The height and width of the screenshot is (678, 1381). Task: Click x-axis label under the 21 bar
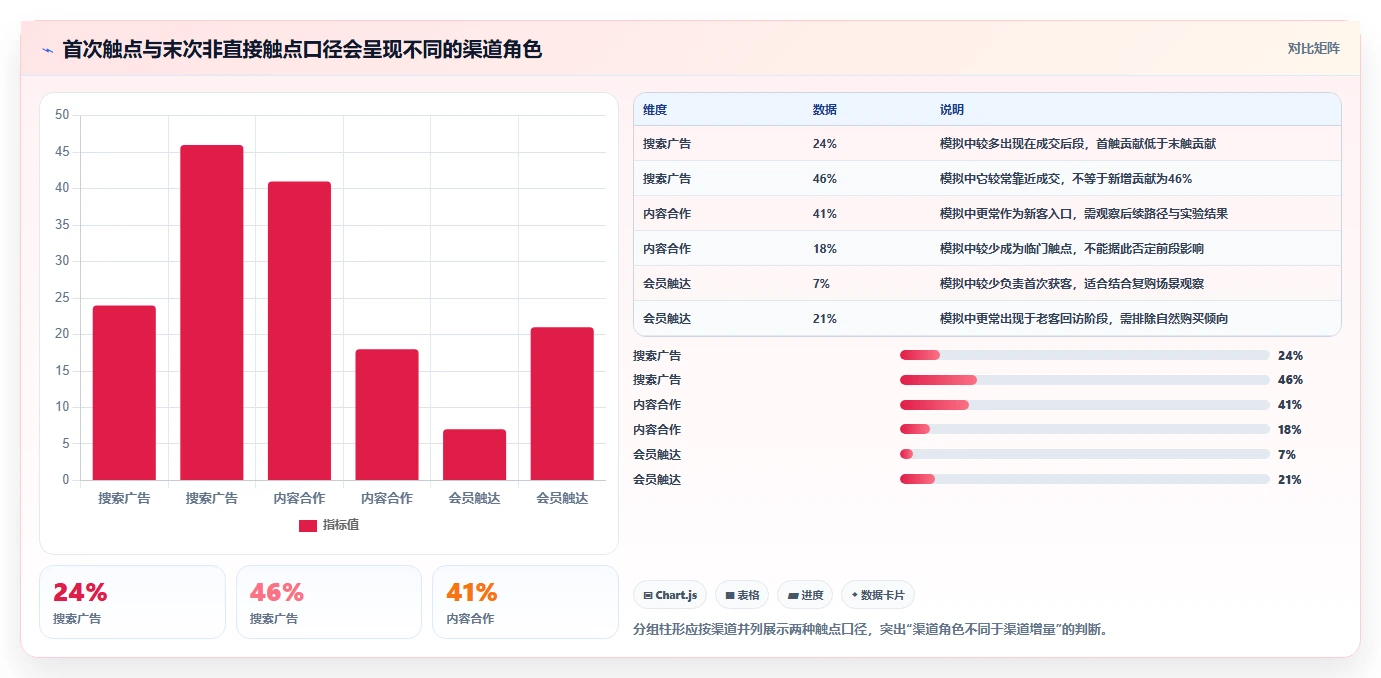[562, 498]
